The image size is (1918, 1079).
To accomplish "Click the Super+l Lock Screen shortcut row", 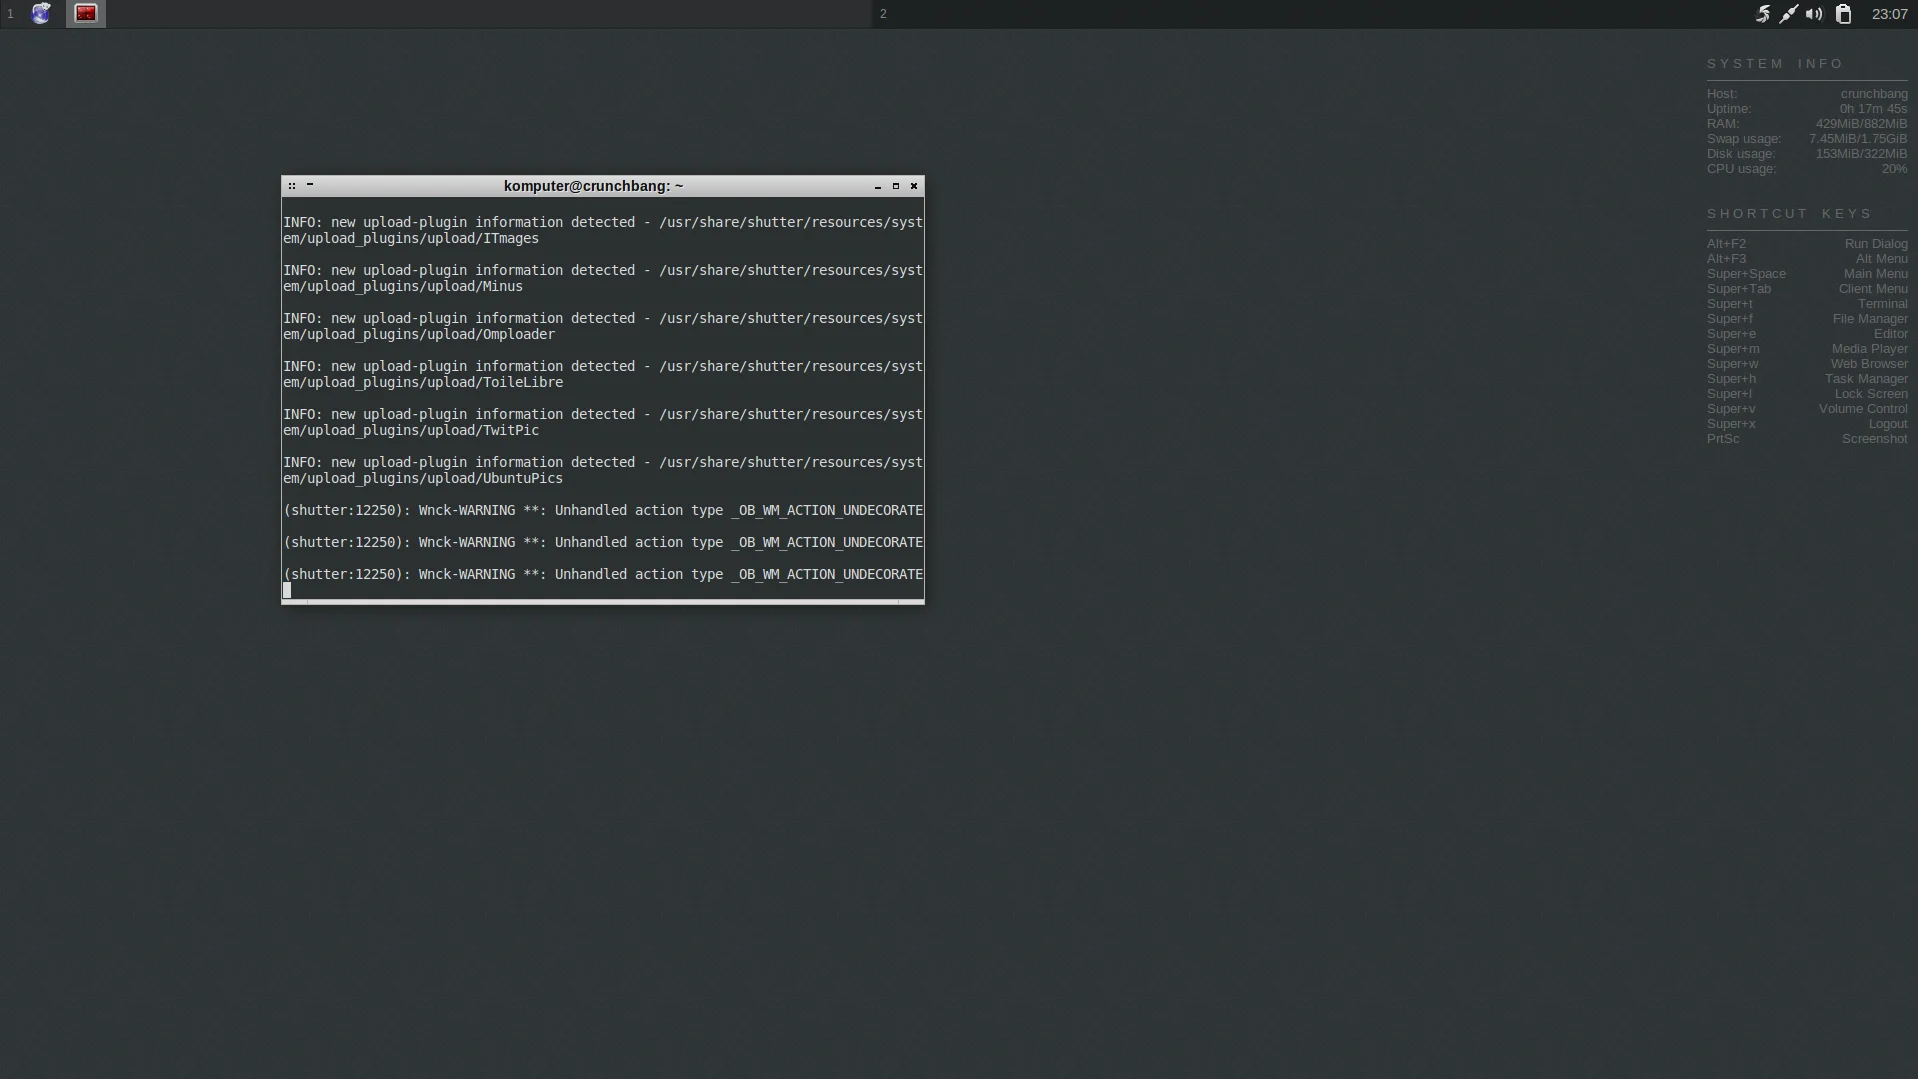I will (x=1807, y=394).
